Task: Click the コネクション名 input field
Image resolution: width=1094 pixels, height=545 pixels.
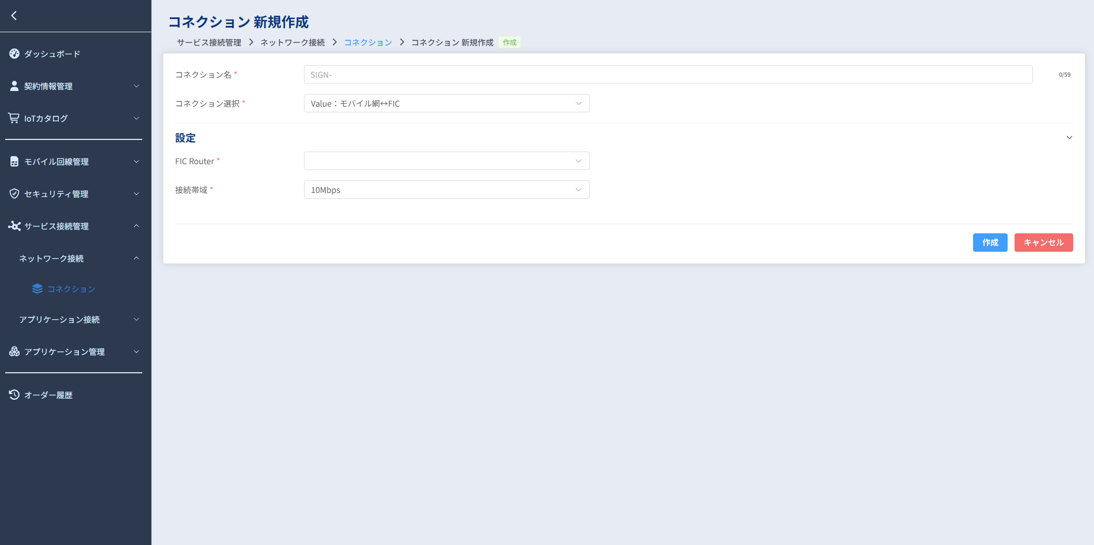Action: tap(667, 75)
